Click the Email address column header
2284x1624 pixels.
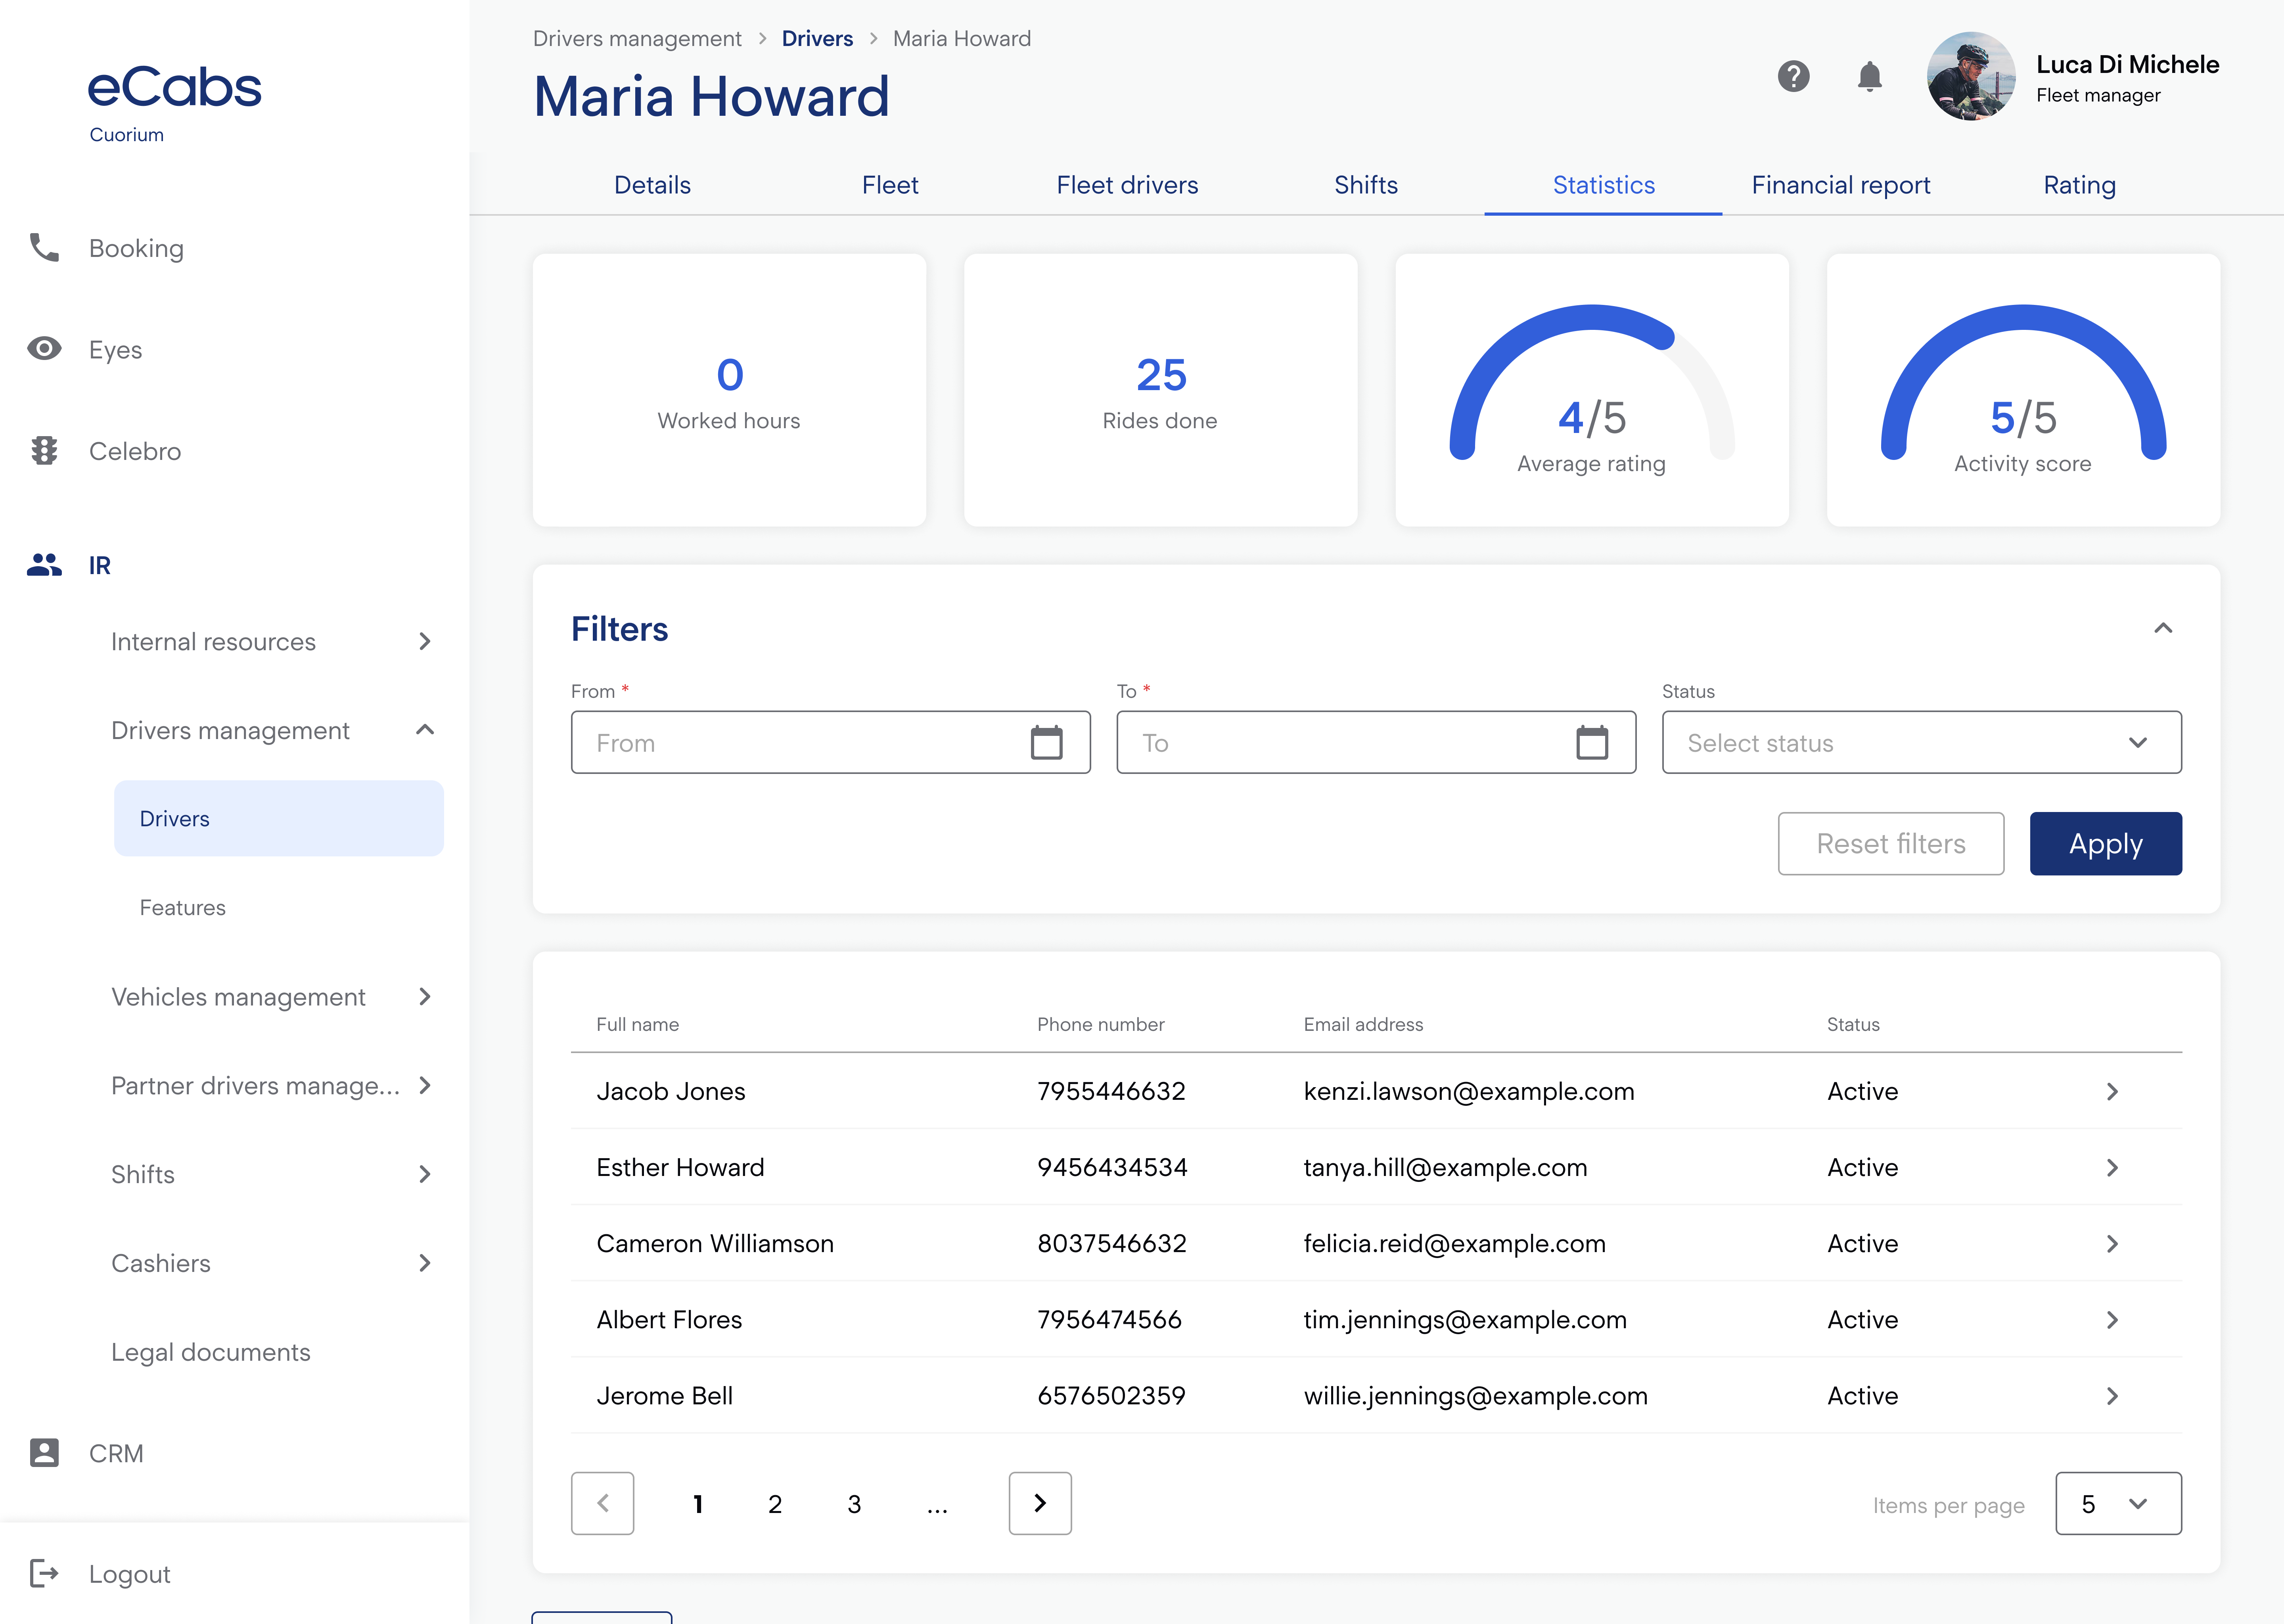(1362, 1024)
